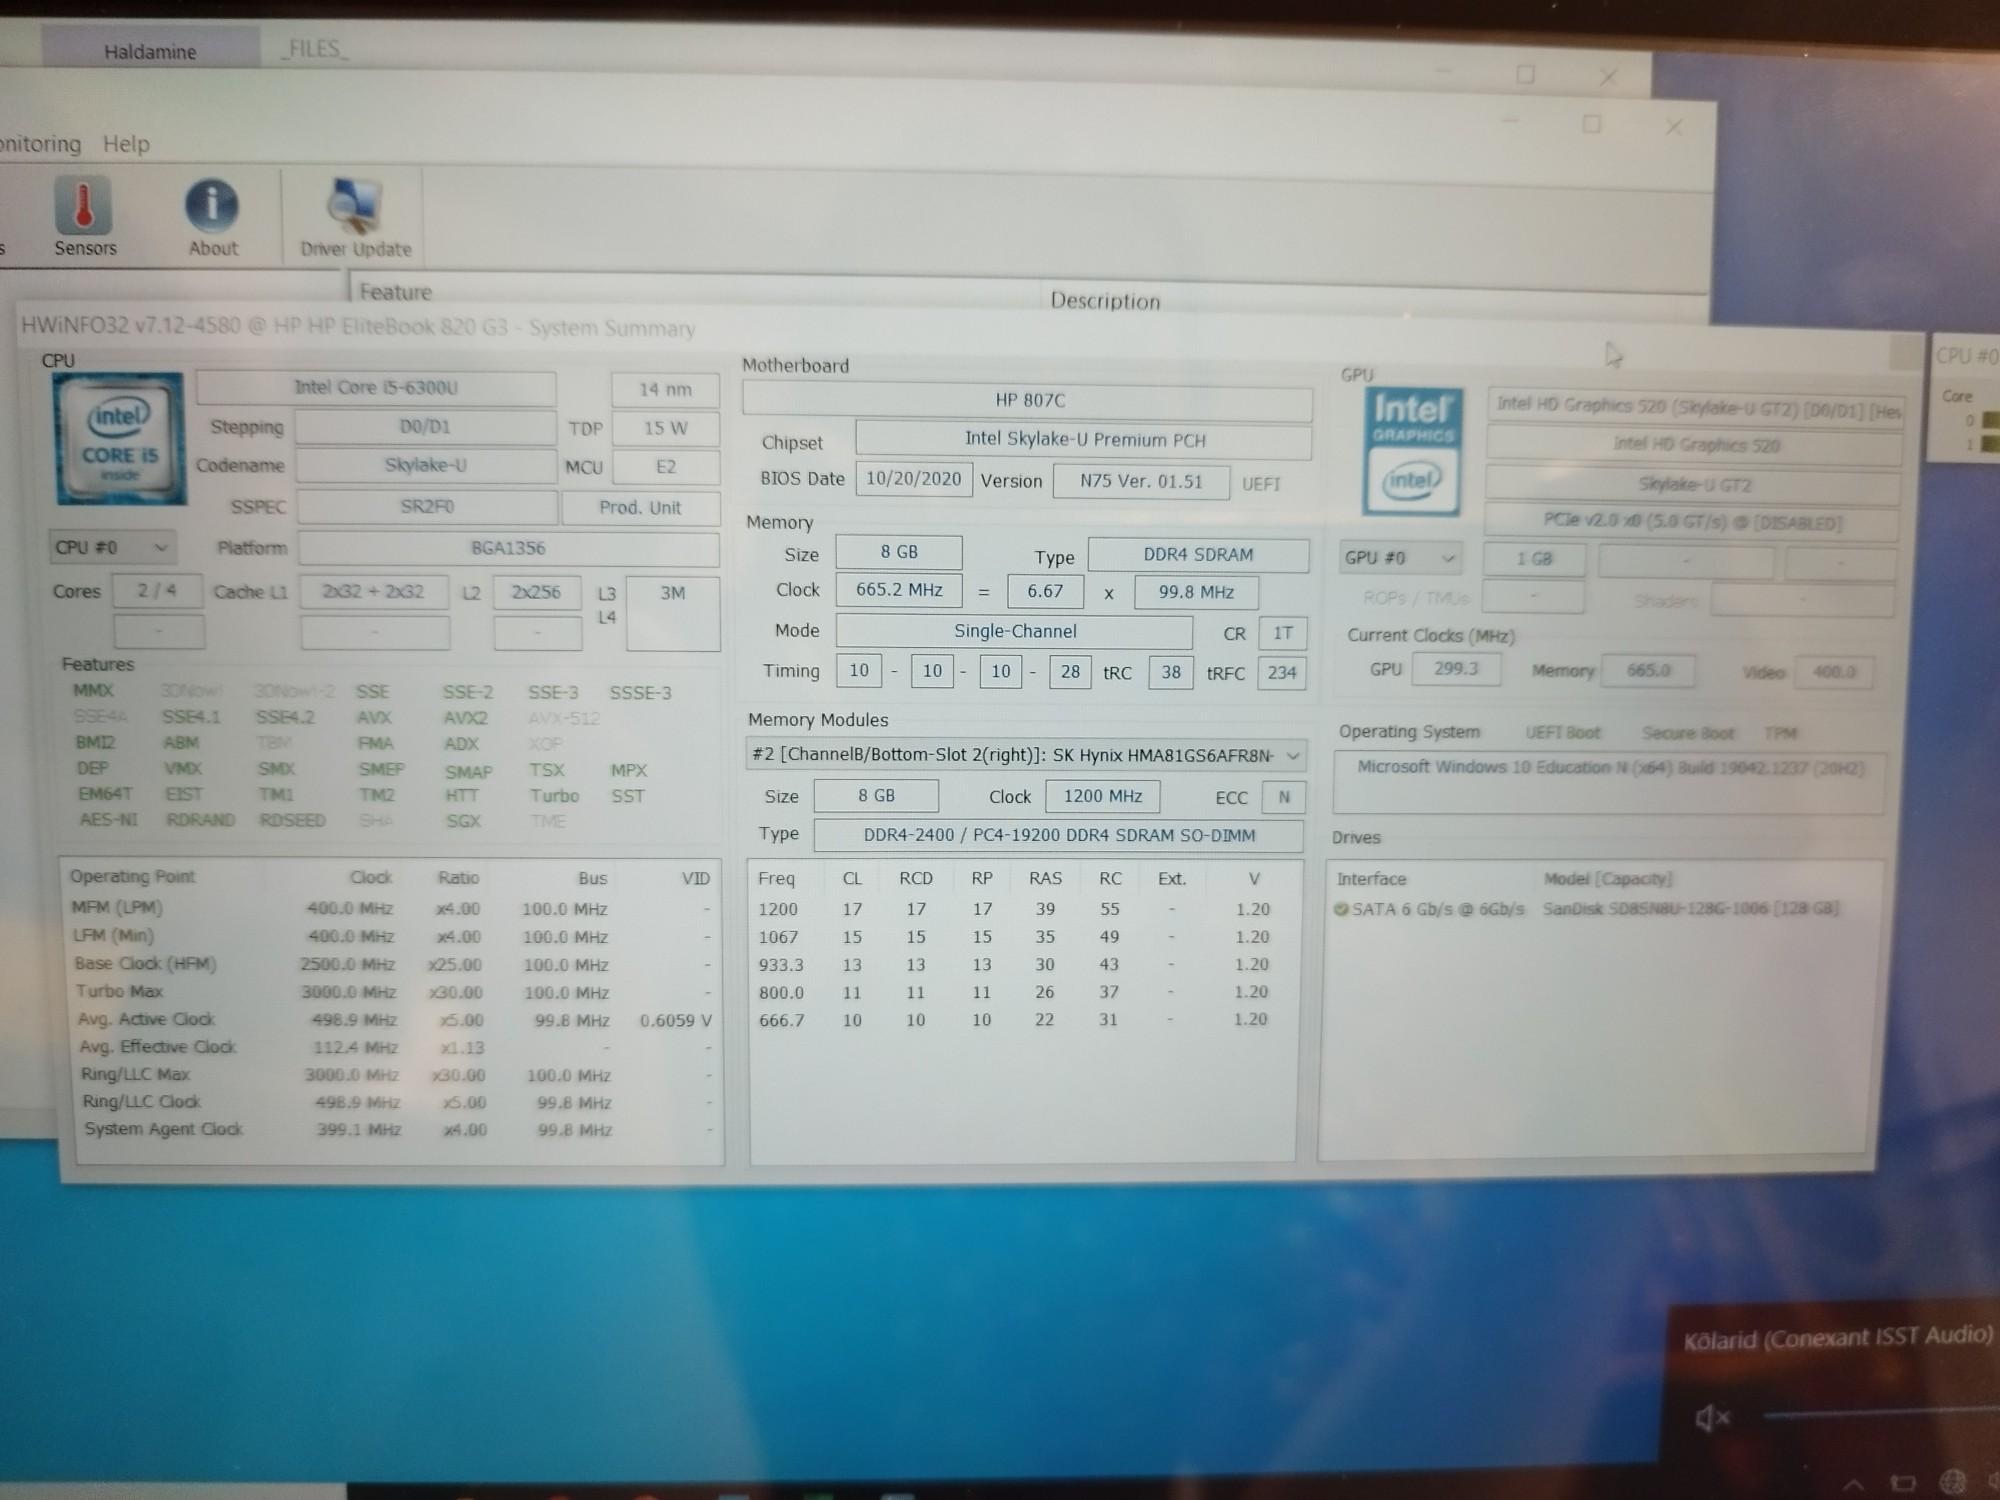The width and height of the screenshot is (2000, 1500).
Task: Click the tRFC 234 timing value
Action: click(1282, 673)
